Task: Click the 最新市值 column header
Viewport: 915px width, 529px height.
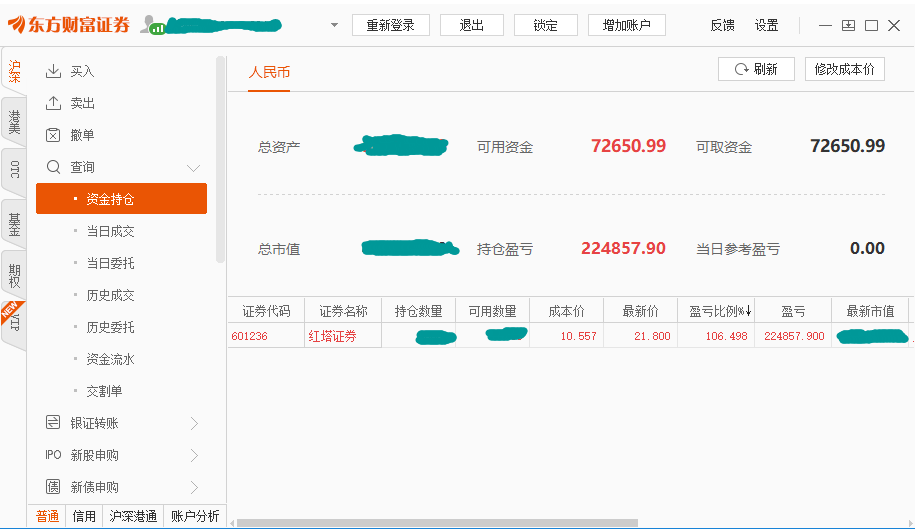Action: coord(870,311)
